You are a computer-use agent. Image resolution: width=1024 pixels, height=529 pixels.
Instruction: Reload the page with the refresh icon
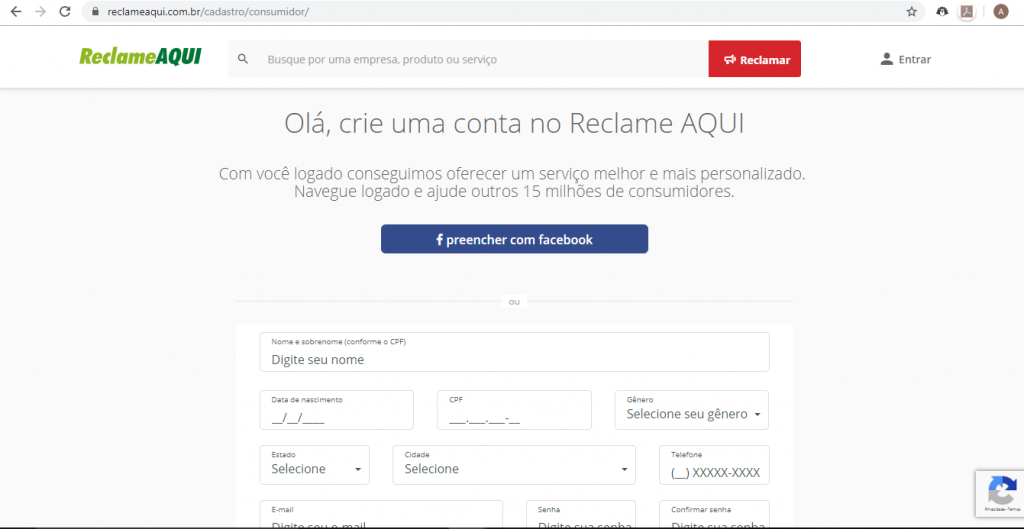click(x=65, y=12)
